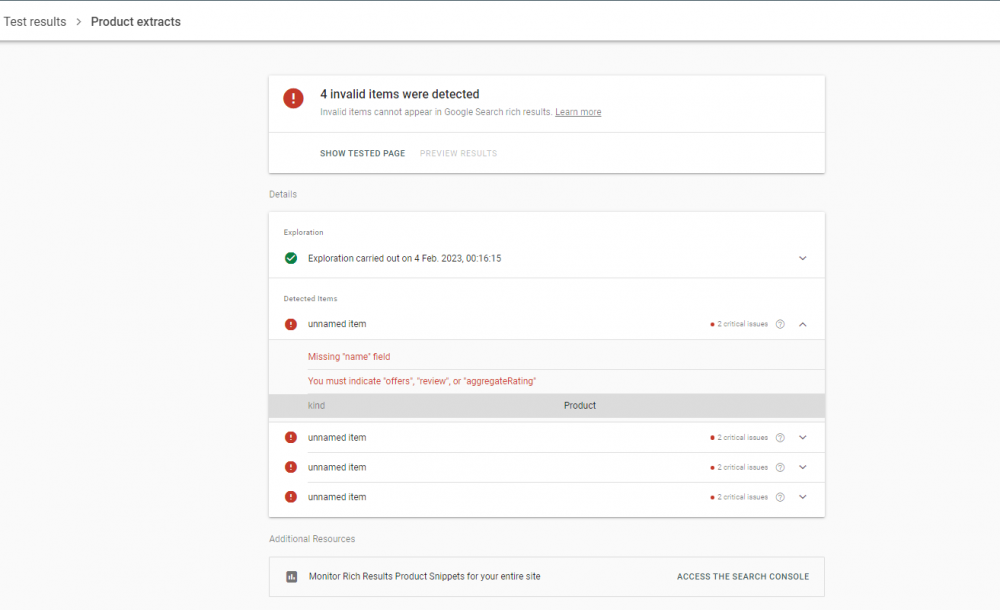The height and width of the screenshot is (610, 1000).
Task: Click the red error icon of the expanded unnamed item
Action: [291, 324]
